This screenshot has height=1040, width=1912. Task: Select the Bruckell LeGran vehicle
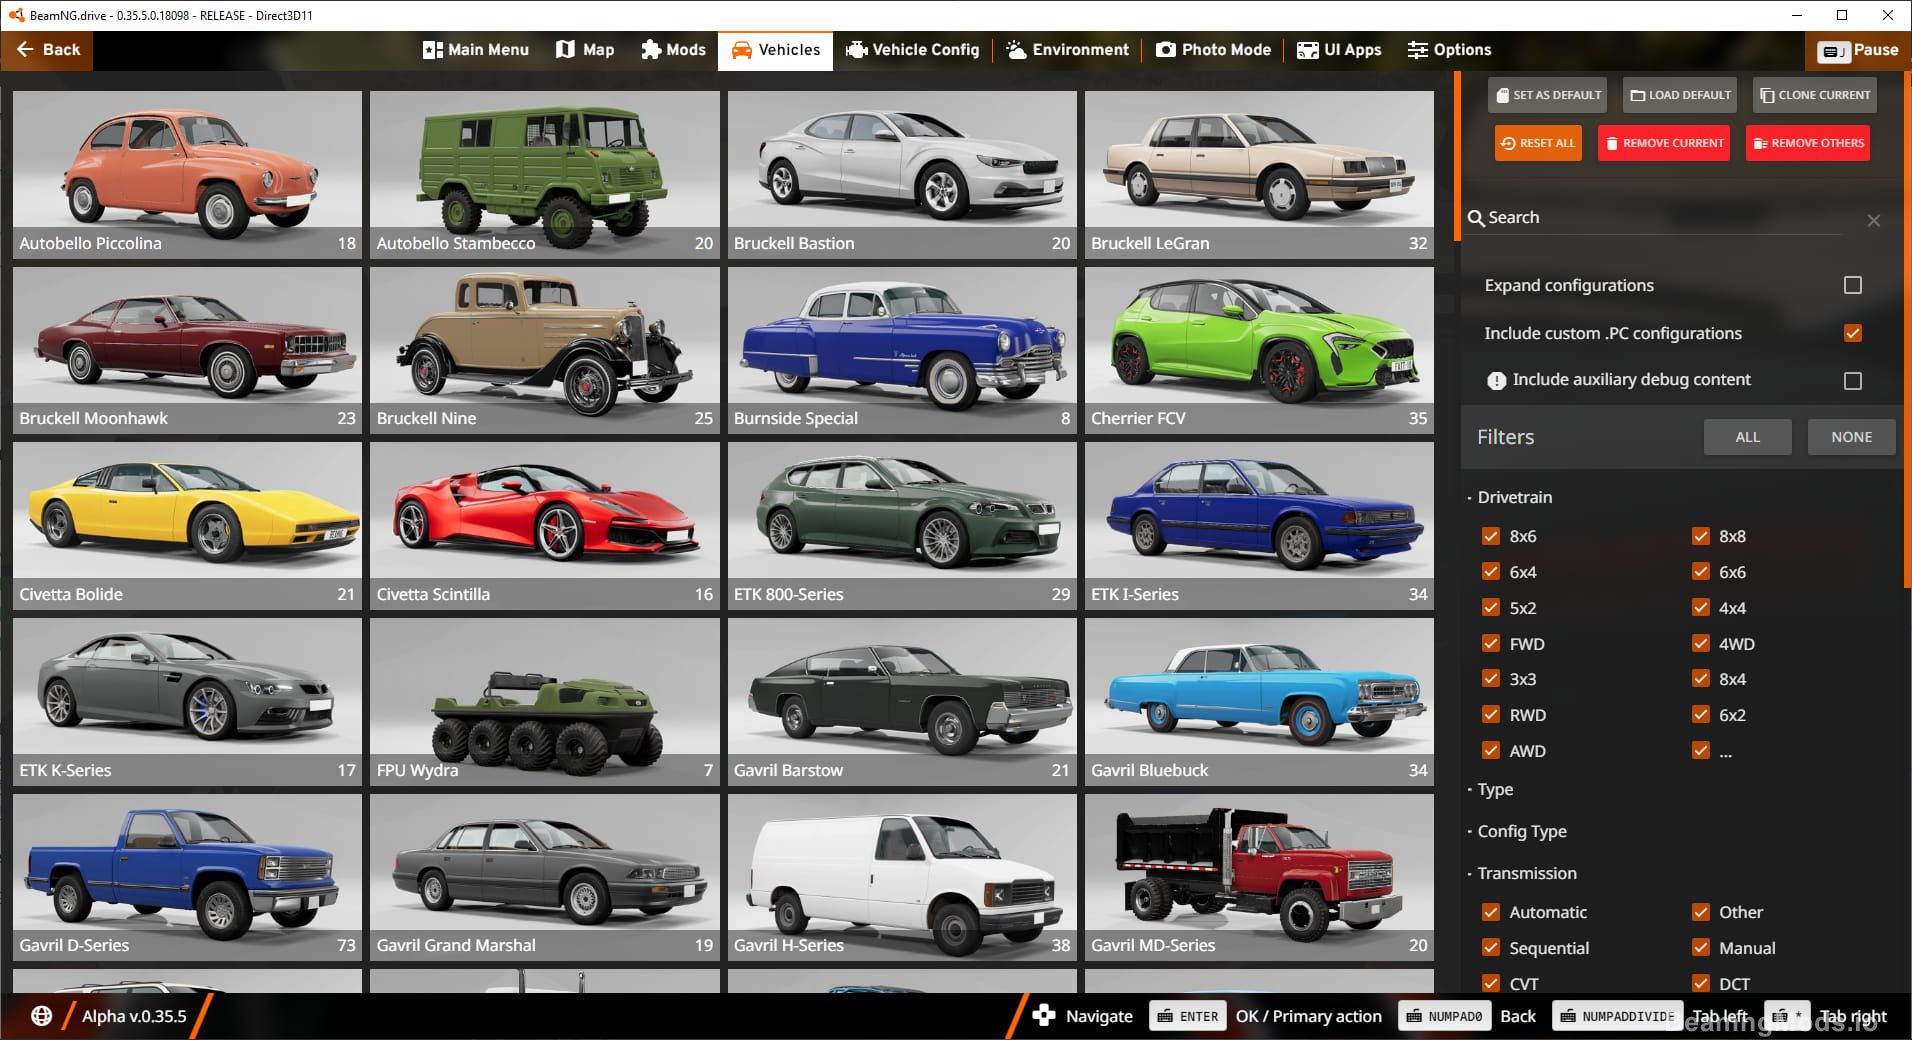click(1259, 174)
